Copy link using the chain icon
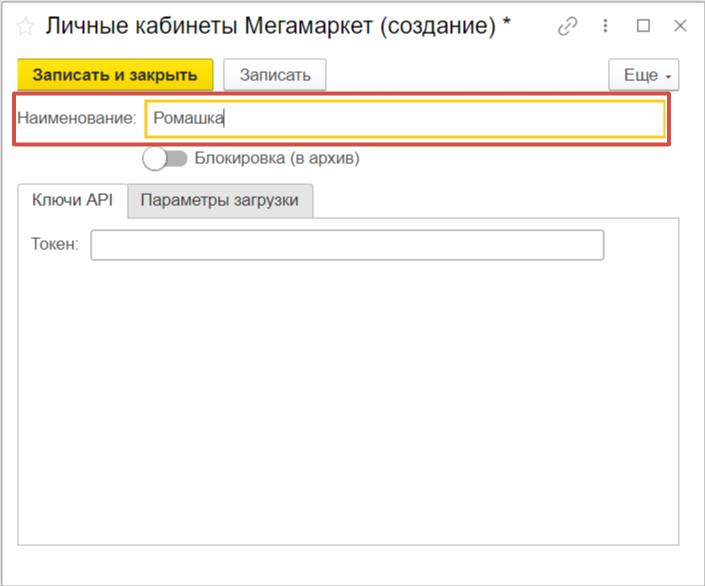 coord(568,27)
